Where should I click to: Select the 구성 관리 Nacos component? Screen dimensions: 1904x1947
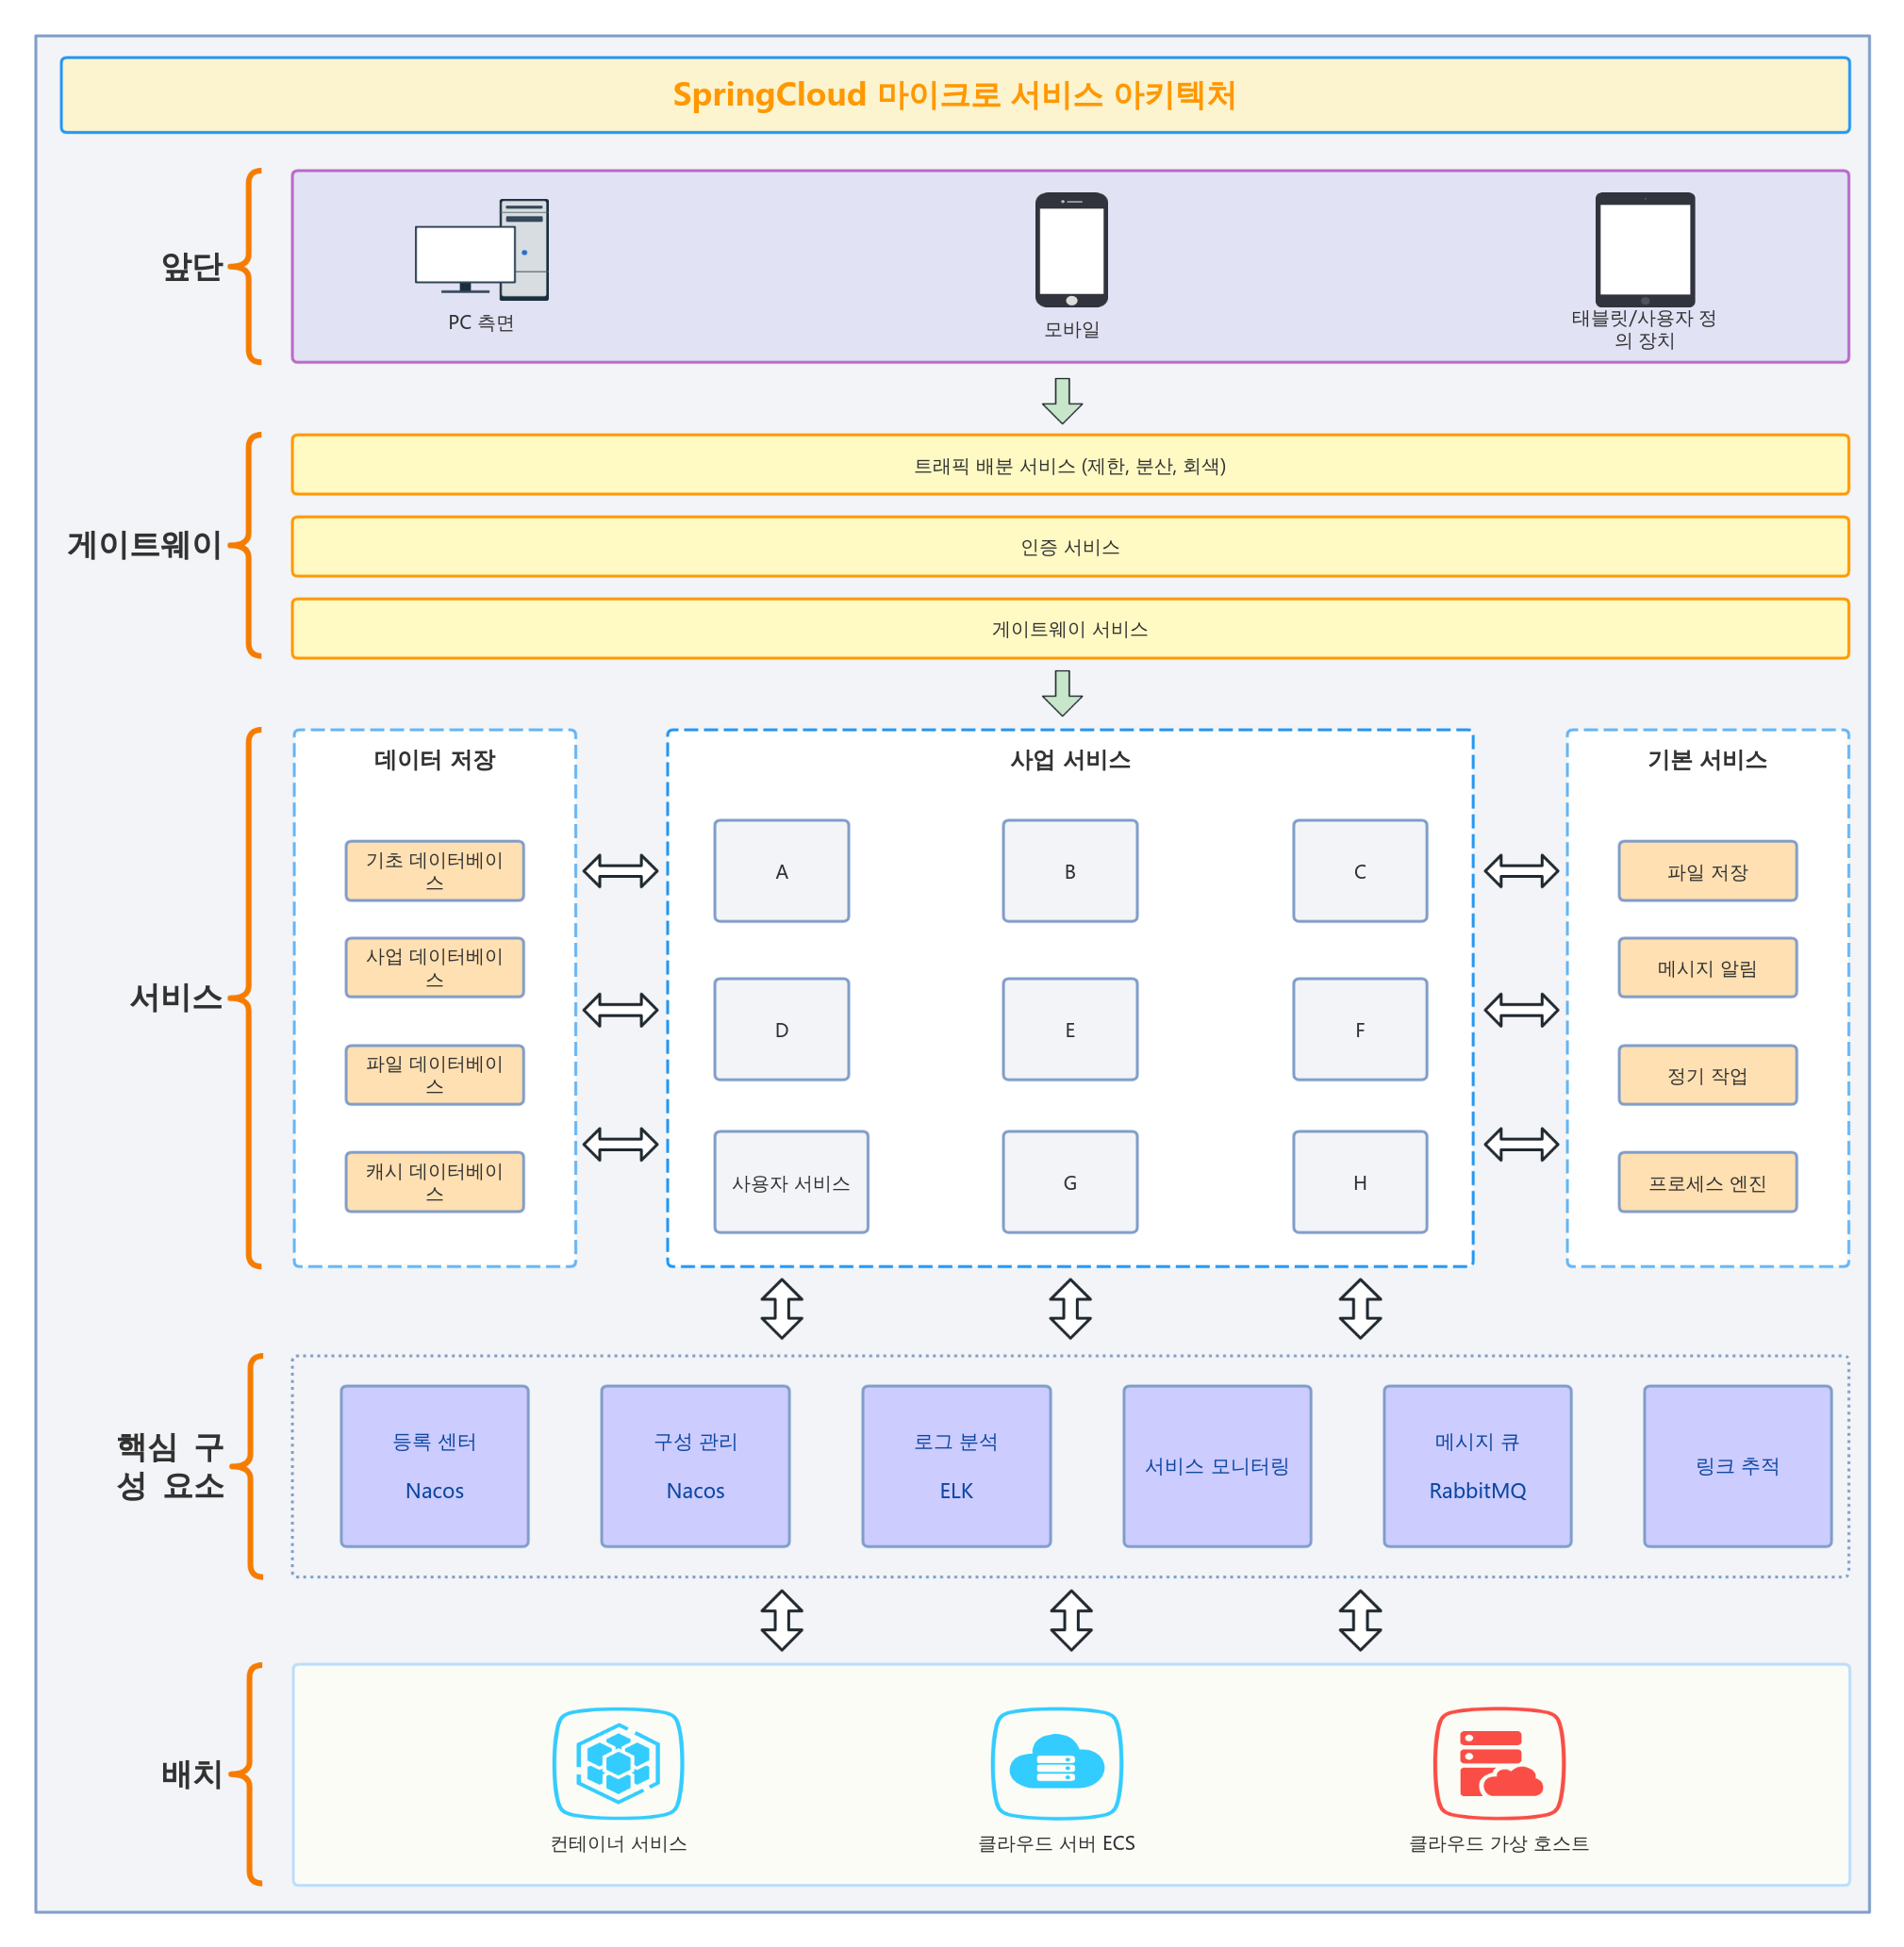(696, 1466)
